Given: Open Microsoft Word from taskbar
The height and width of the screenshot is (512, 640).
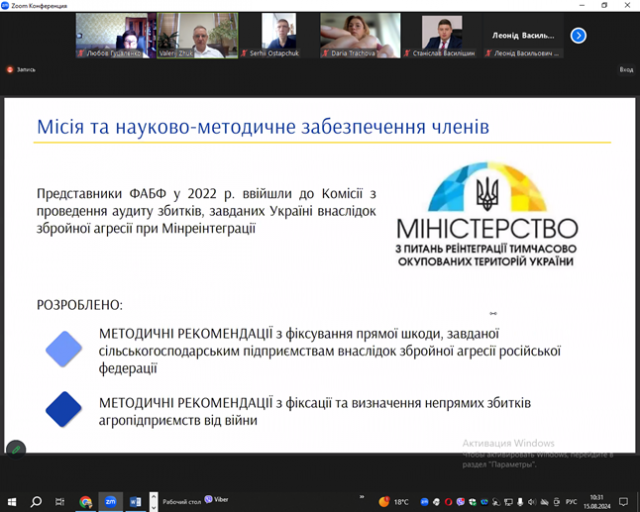Looking at the screenshot, I should (135, 502).
